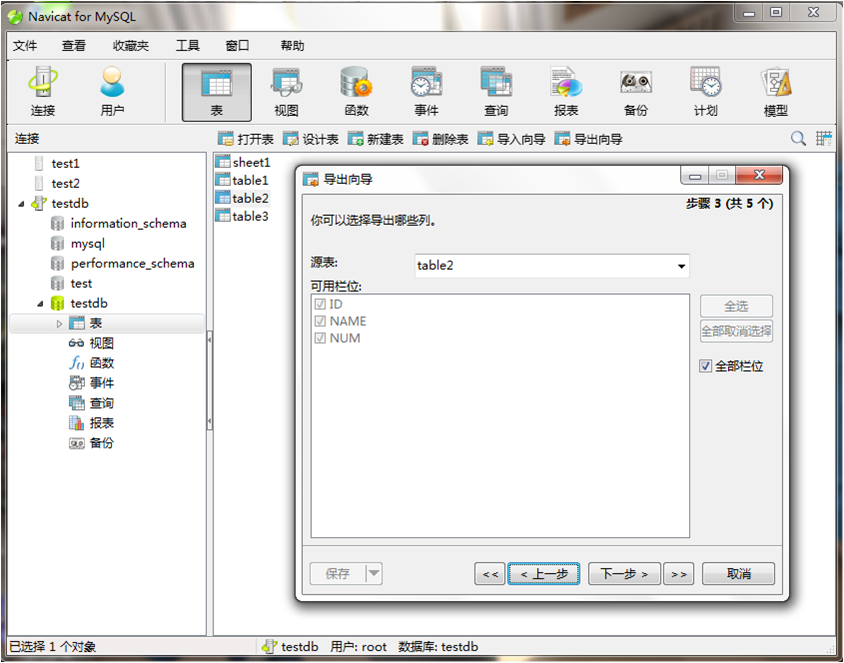Uncheck the 全部栏位 checkbox
Screen dimensions: 844x663
pos(706,367)
